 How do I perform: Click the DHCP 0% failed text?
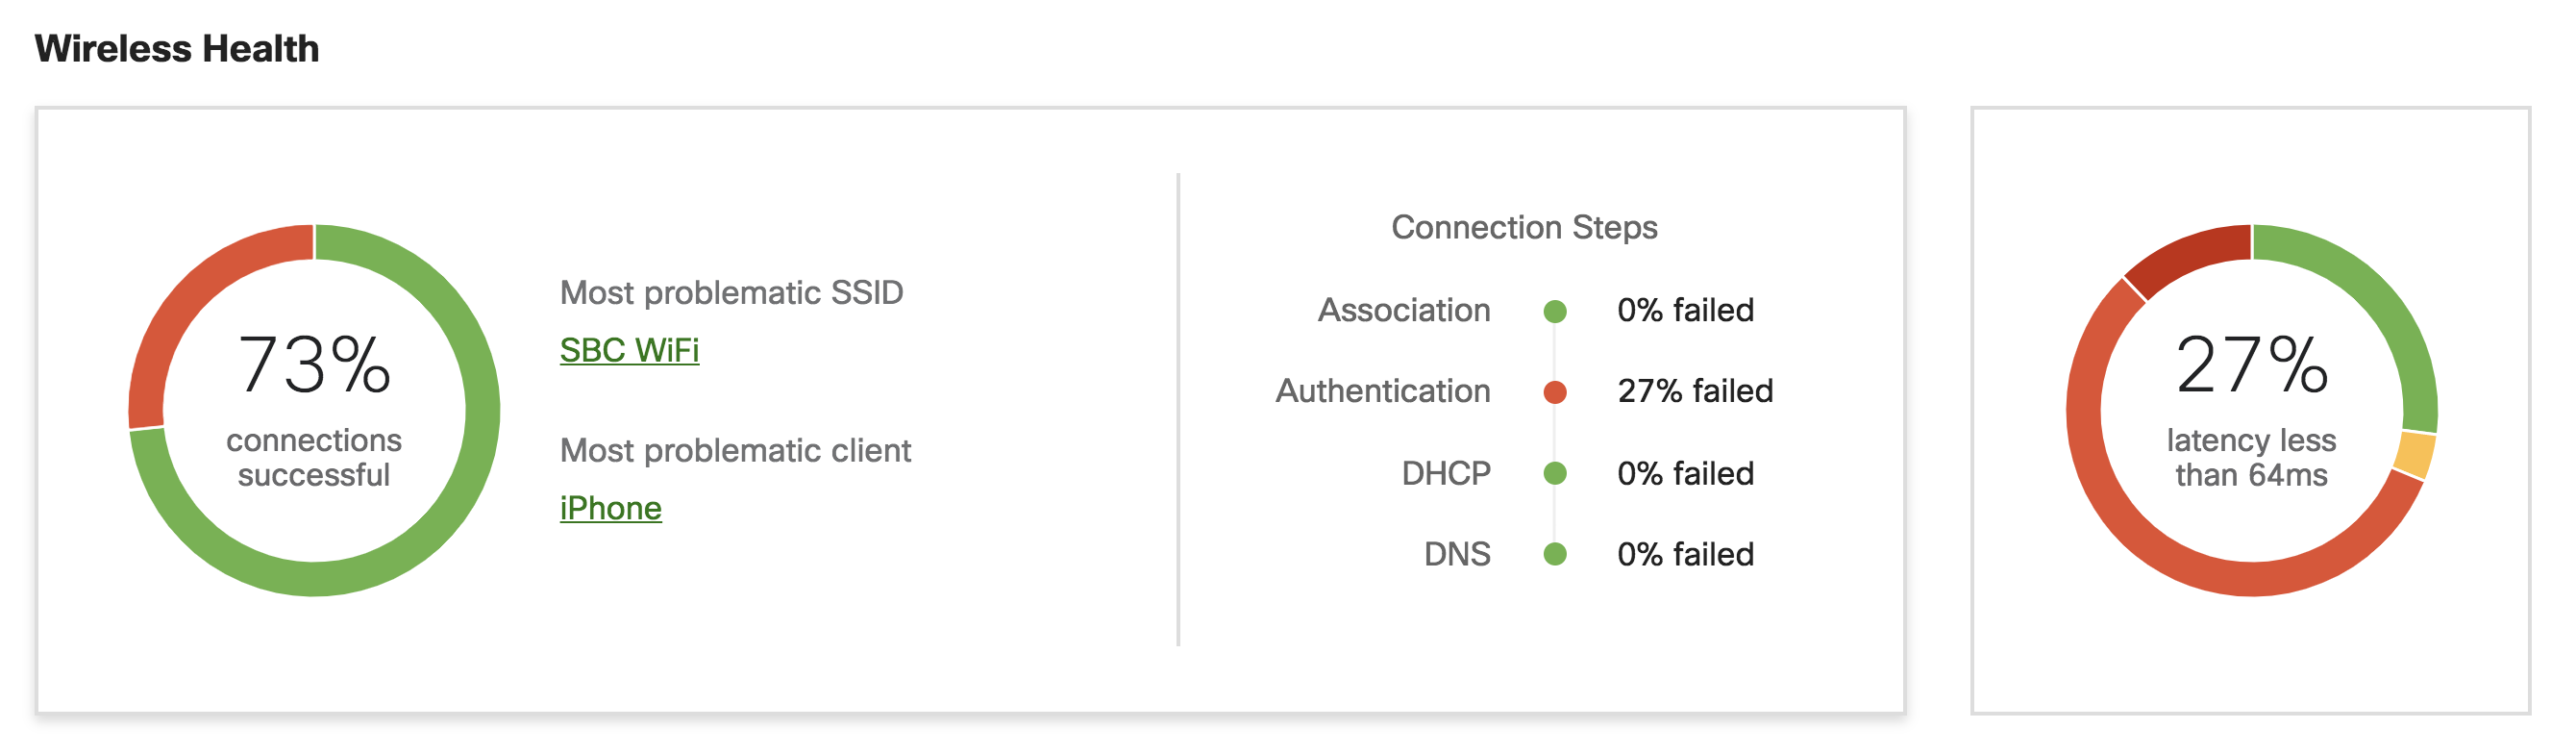pos(1685,473)
